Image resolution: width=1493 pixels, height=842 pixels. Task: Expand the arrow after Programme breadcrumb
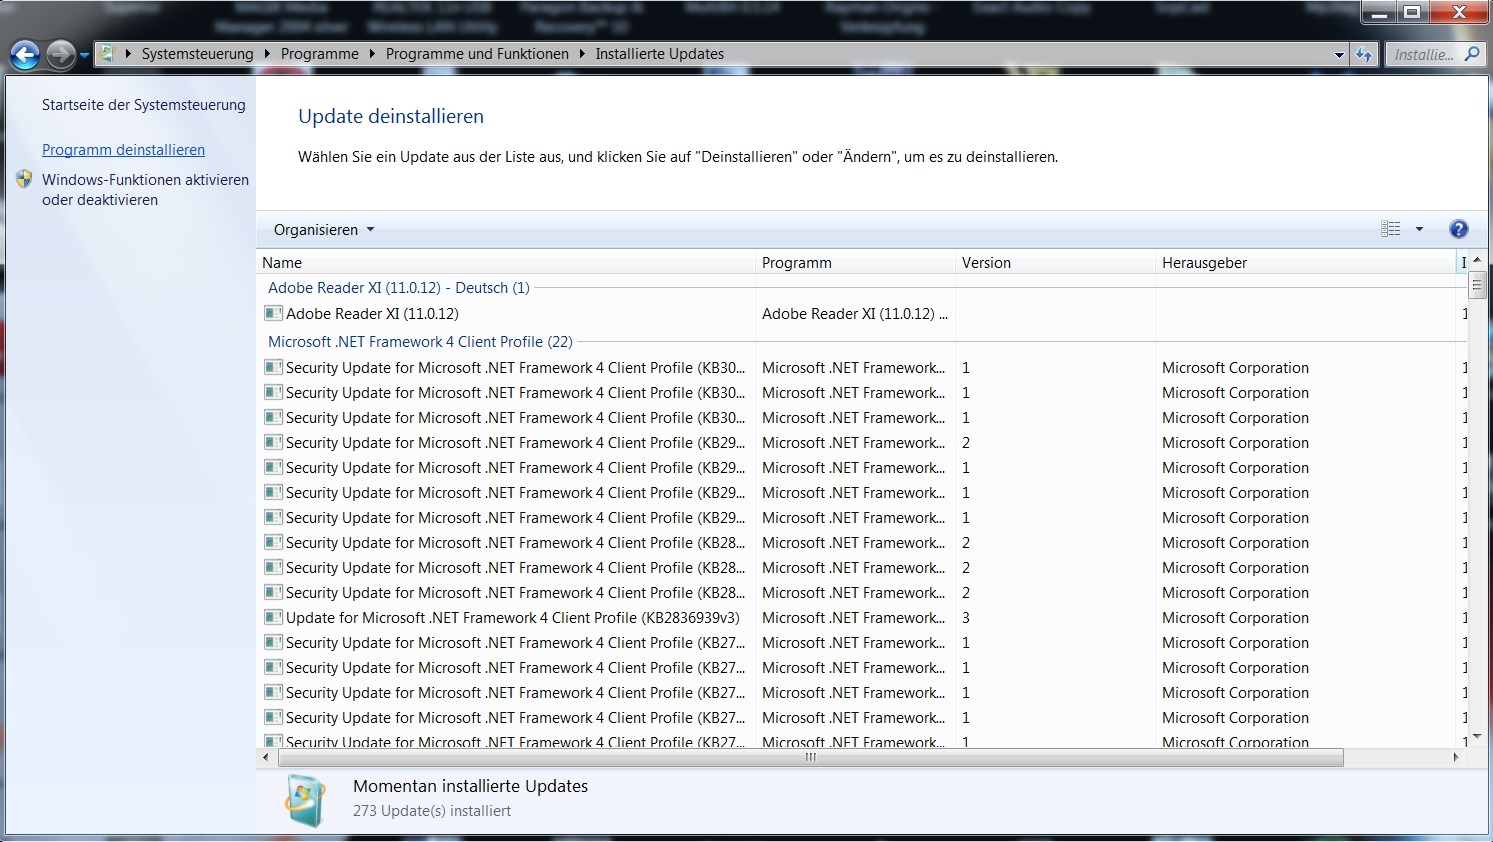coord(373,54)
